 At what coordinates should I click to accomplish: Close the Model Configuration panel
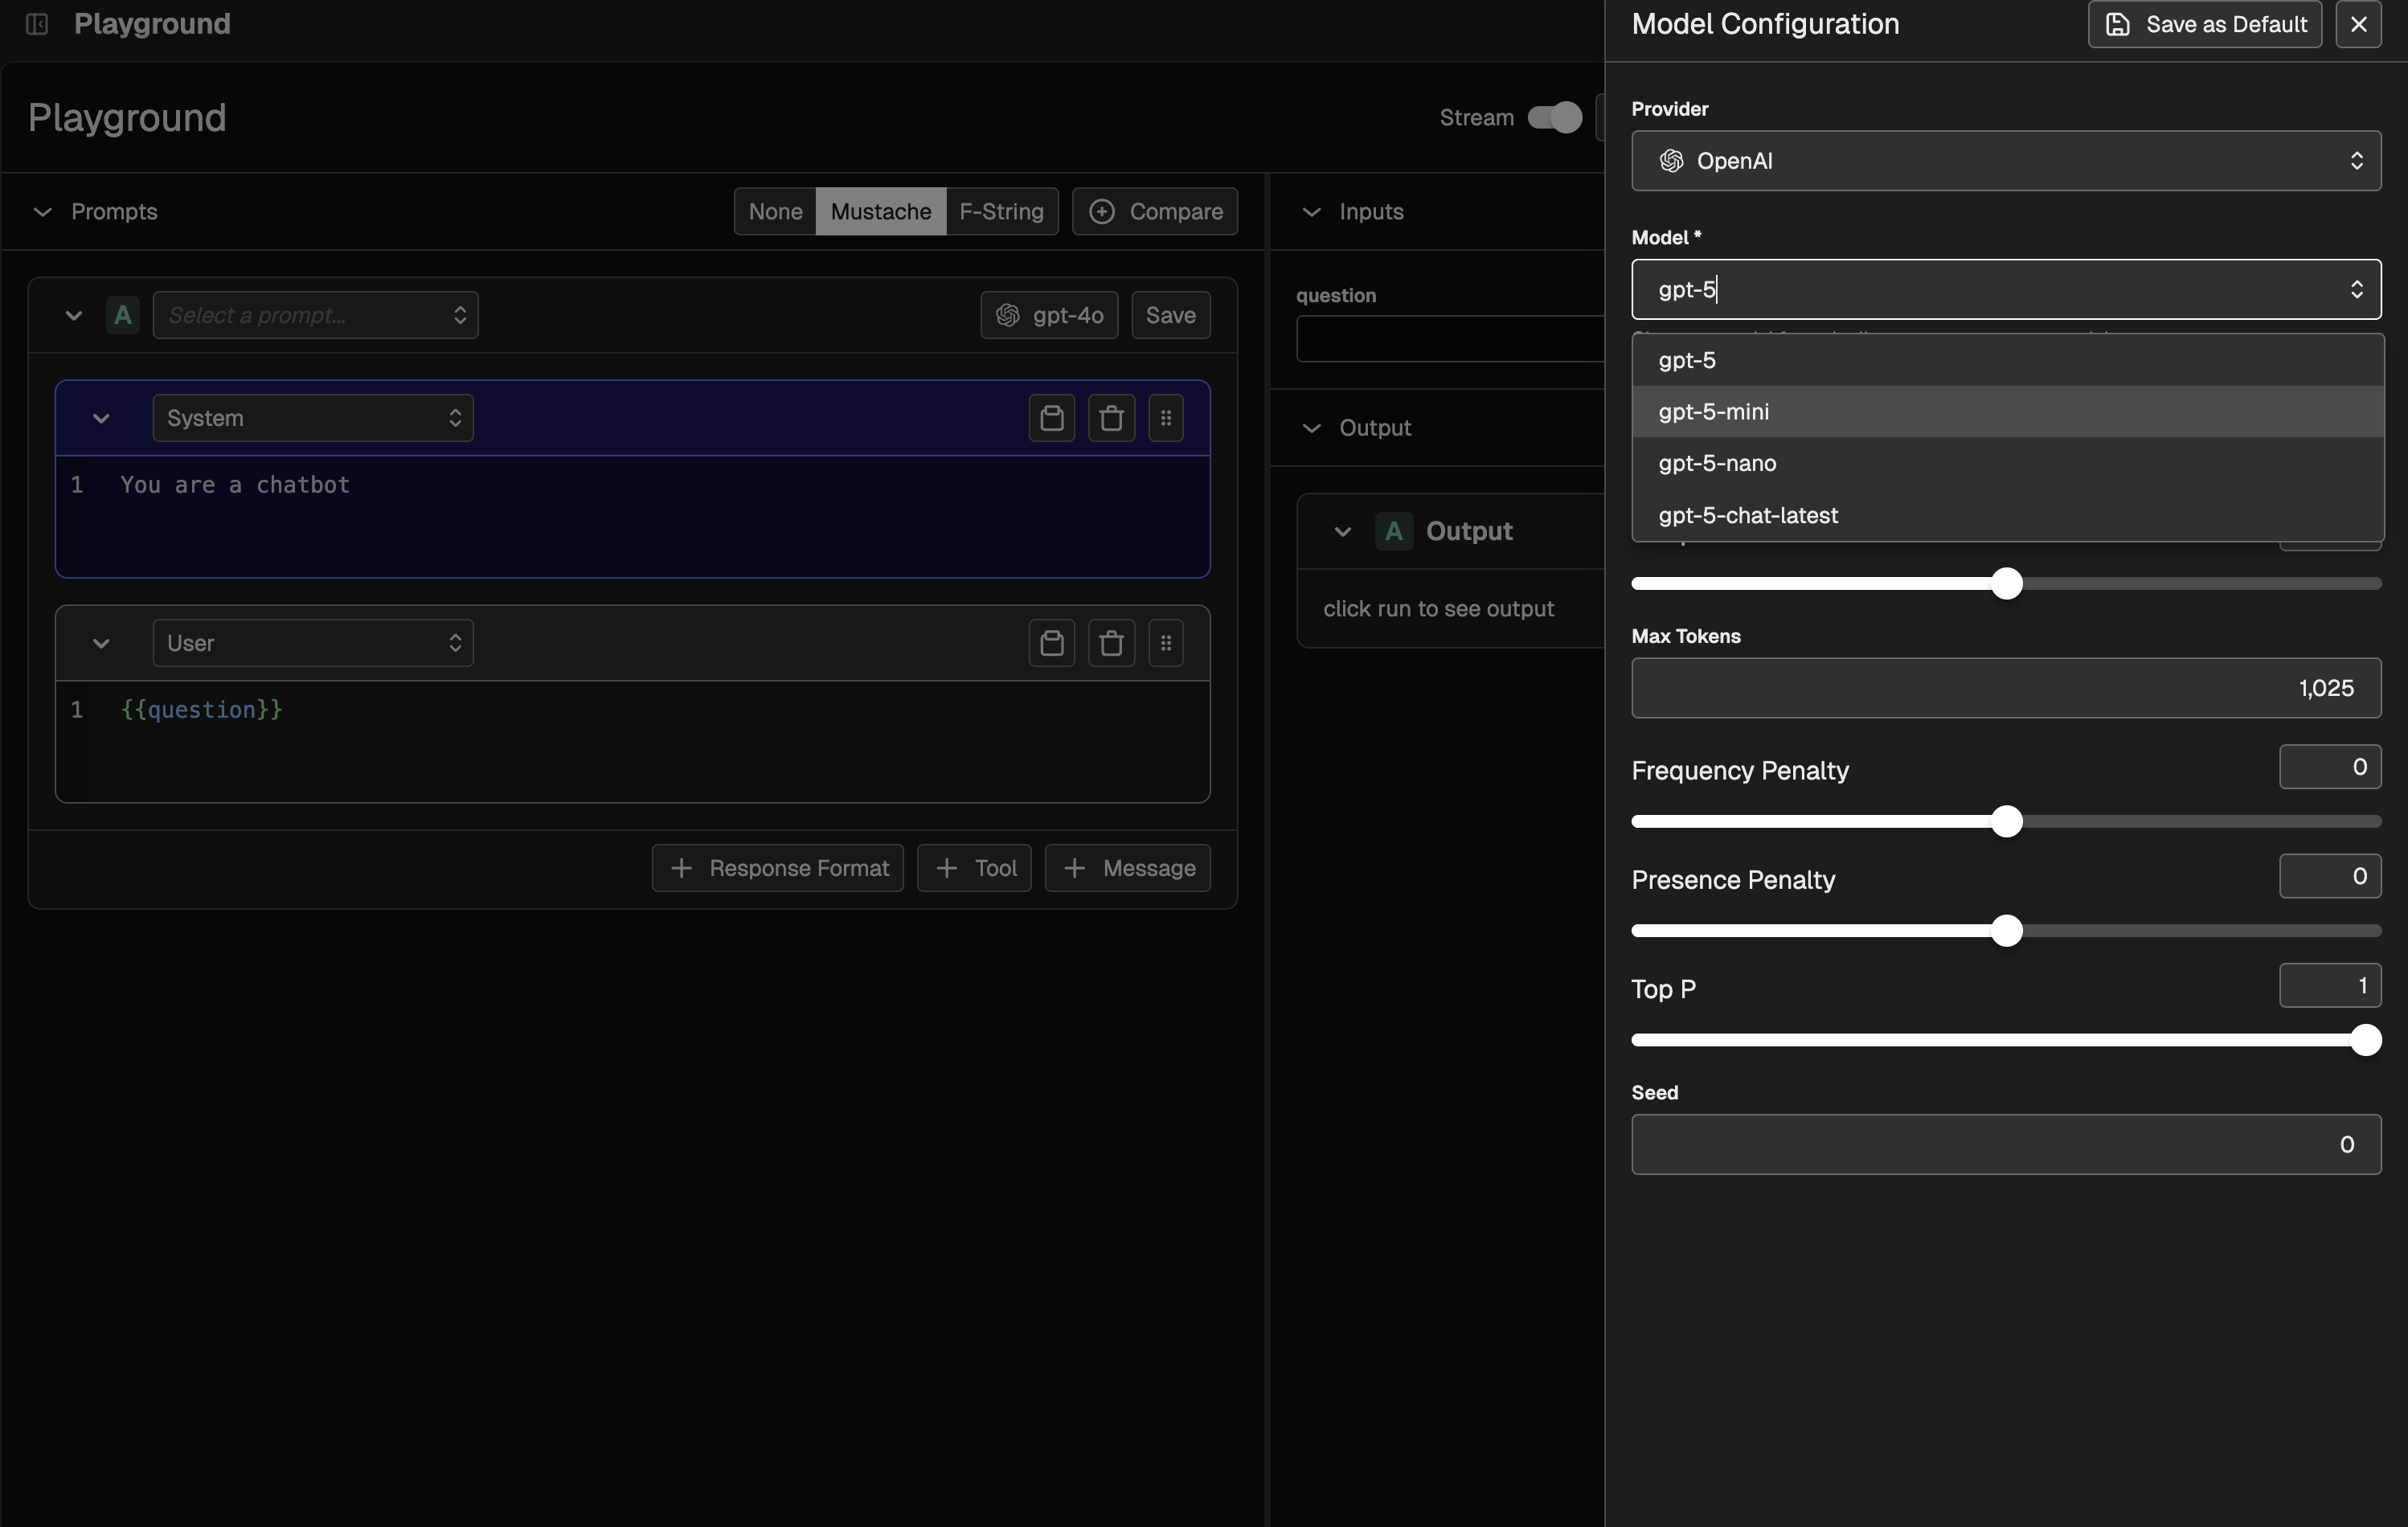tap(2358, 24)
